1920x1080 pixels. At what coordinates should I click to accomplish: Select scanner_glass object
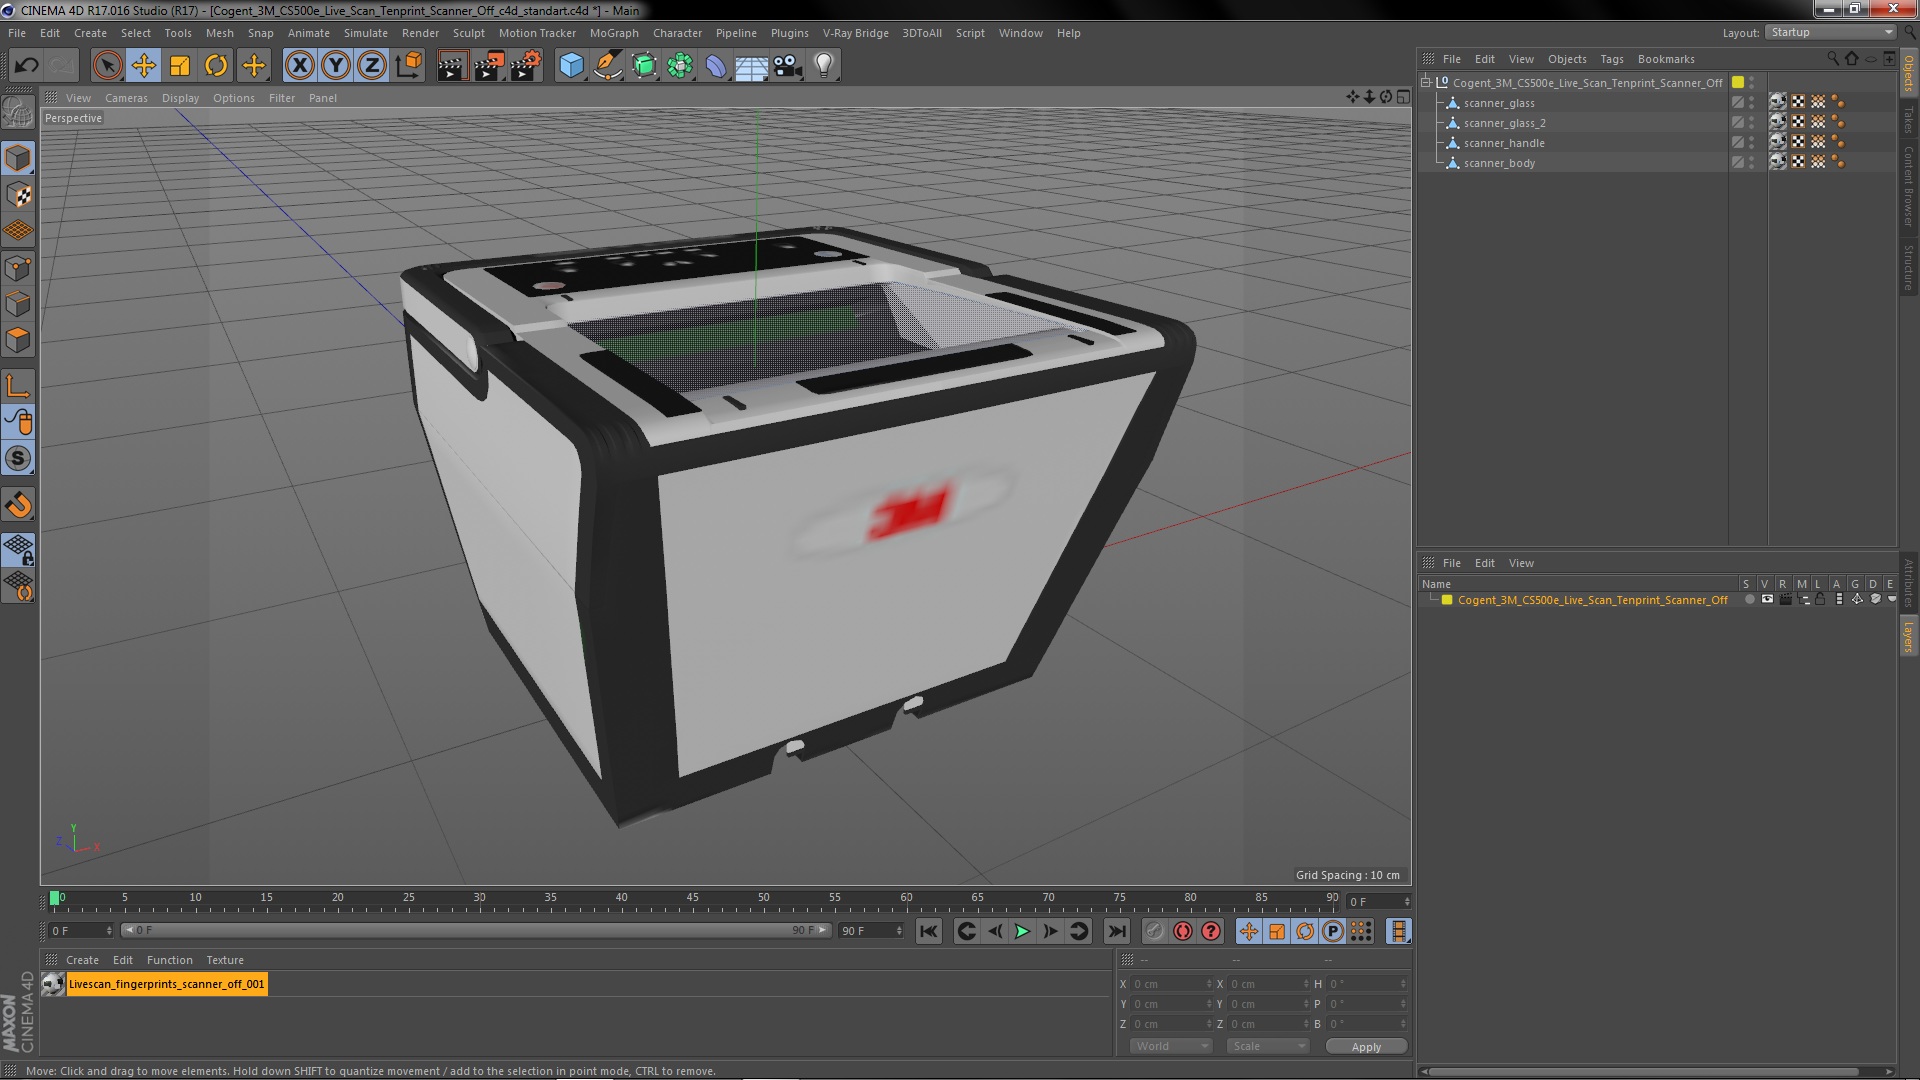coord(1498,103)
